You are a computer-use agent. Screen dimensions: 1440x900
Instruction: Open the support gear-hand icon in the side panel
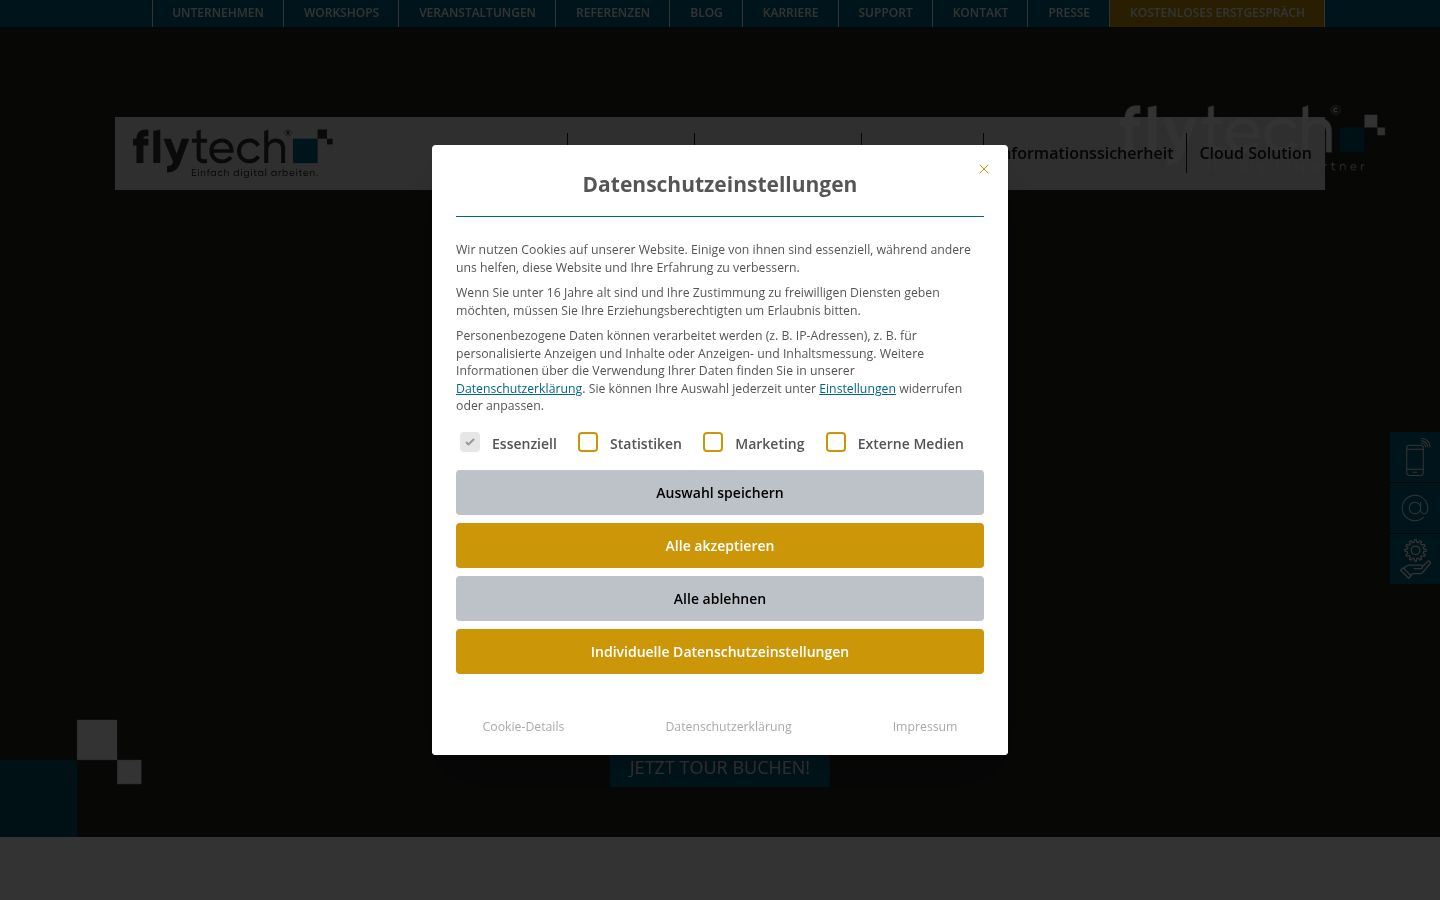click(1415, 559)
